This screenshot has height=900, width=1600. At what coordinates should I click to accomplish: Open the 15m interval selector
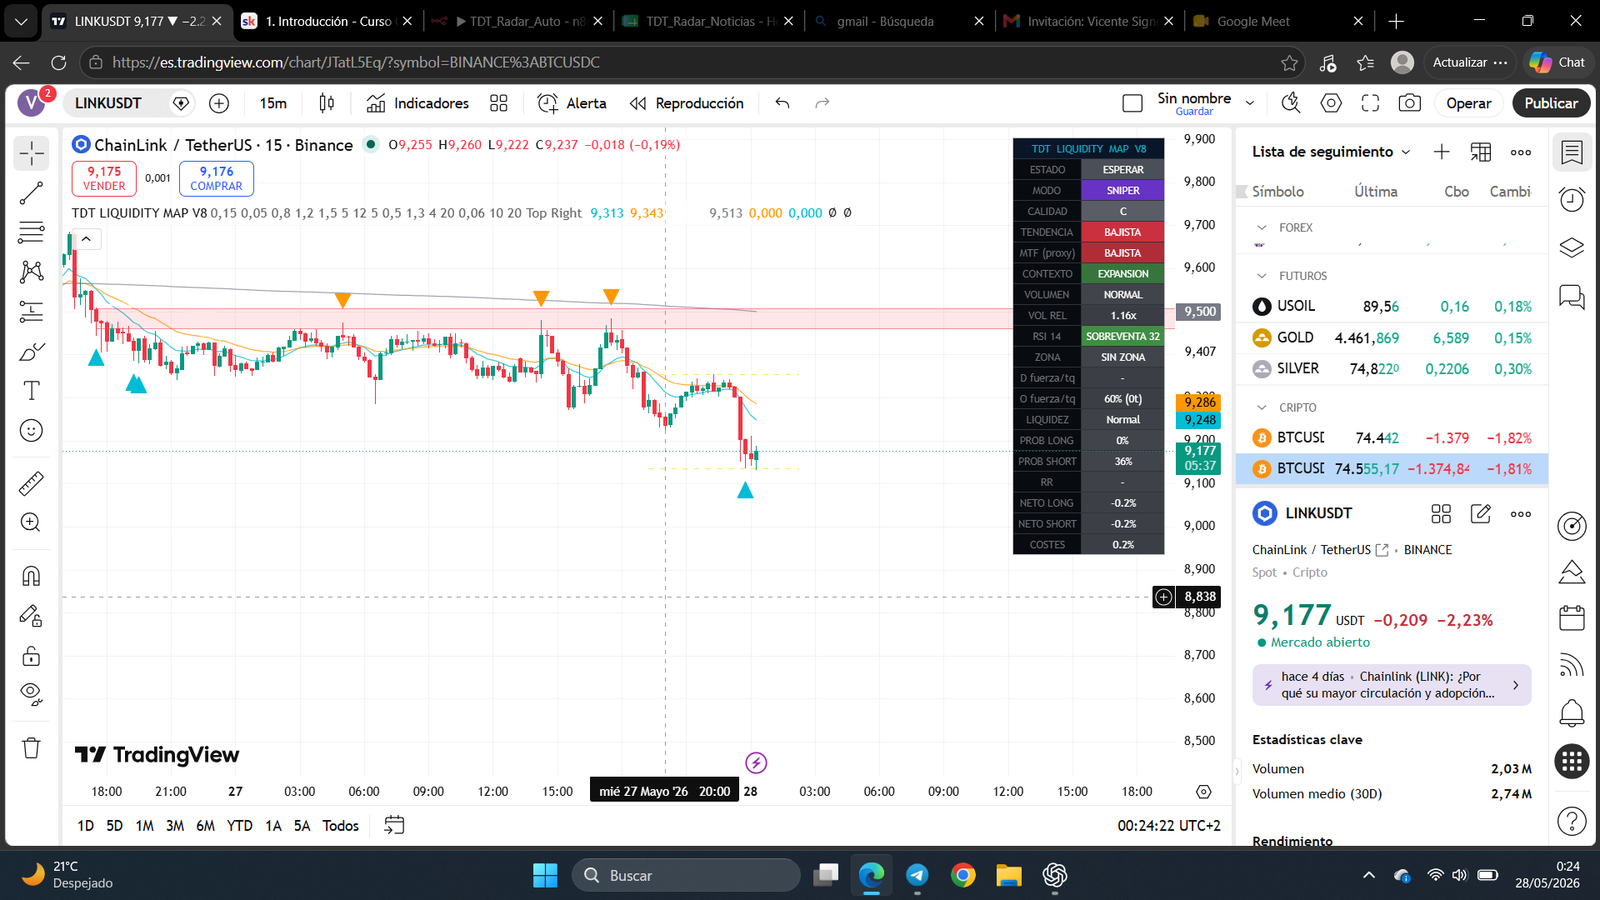273,103
